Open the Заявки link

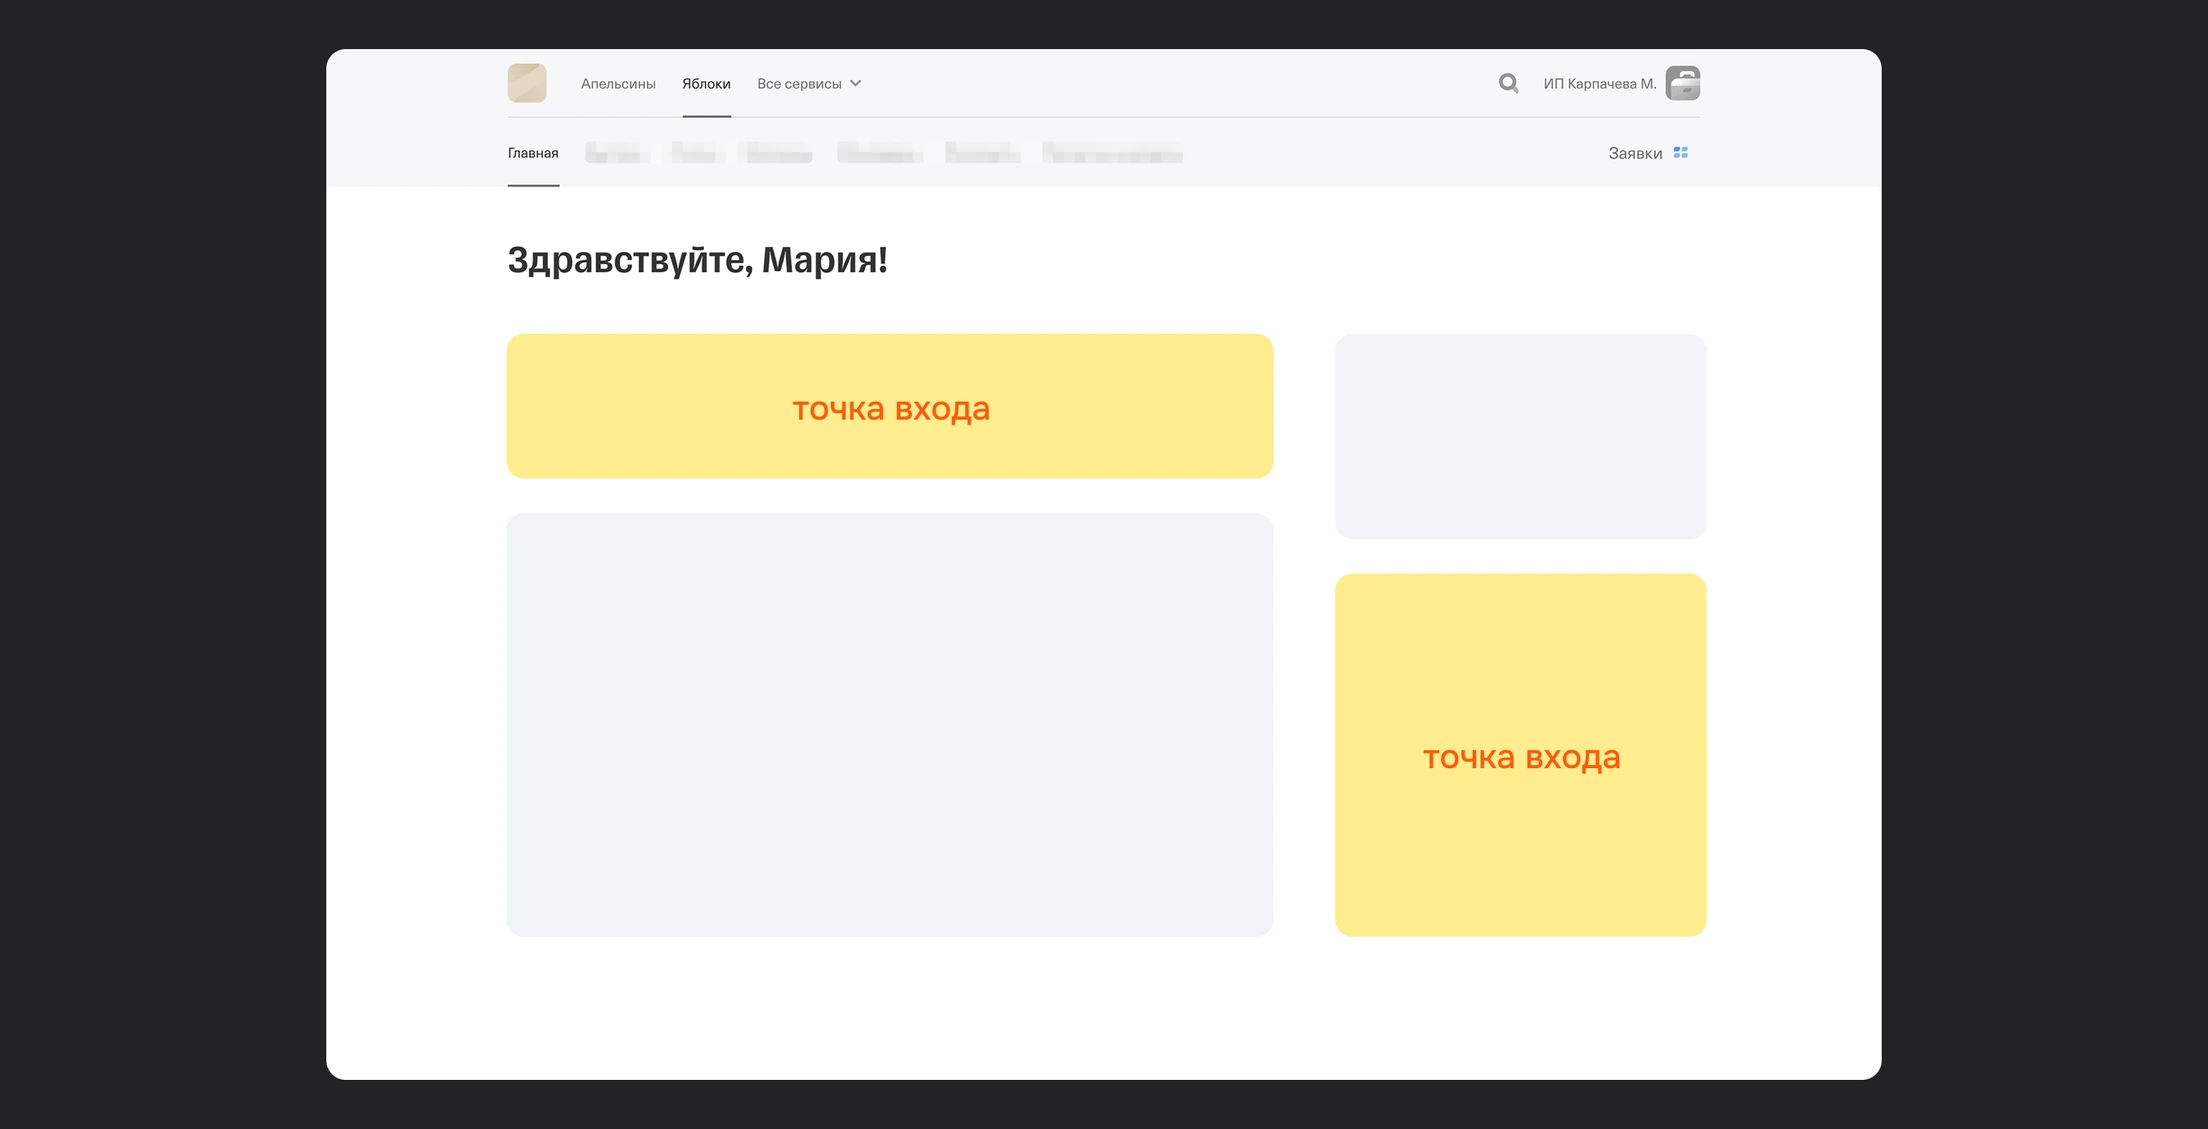(x=1635, y=153)
